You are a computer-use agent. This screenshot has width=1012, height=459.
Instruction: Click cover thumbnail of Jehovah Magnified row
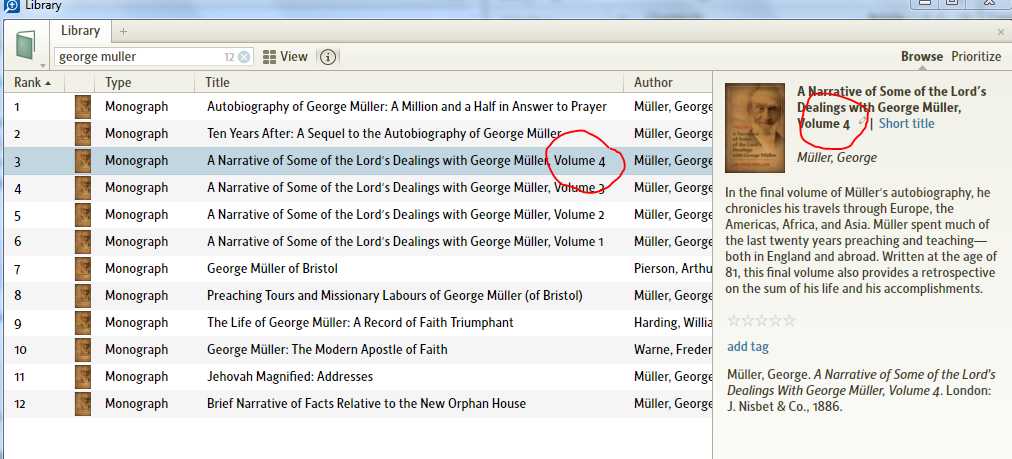(x=83, y=376)
